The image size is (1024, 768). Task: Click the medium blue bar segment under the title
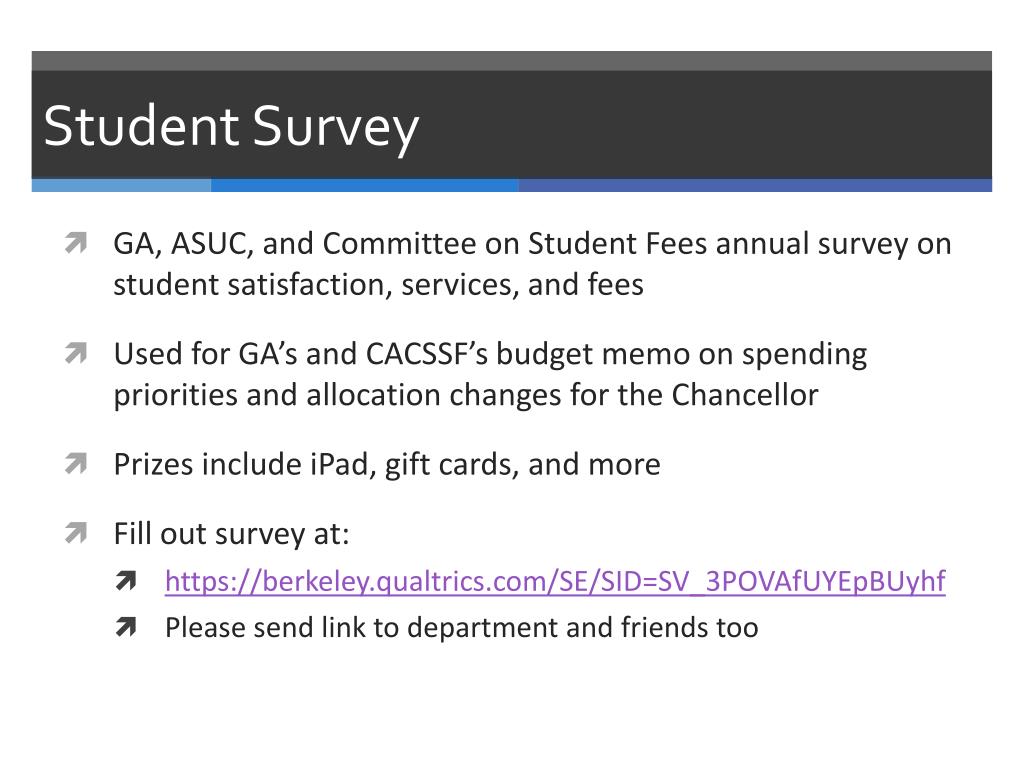[364, 185]
